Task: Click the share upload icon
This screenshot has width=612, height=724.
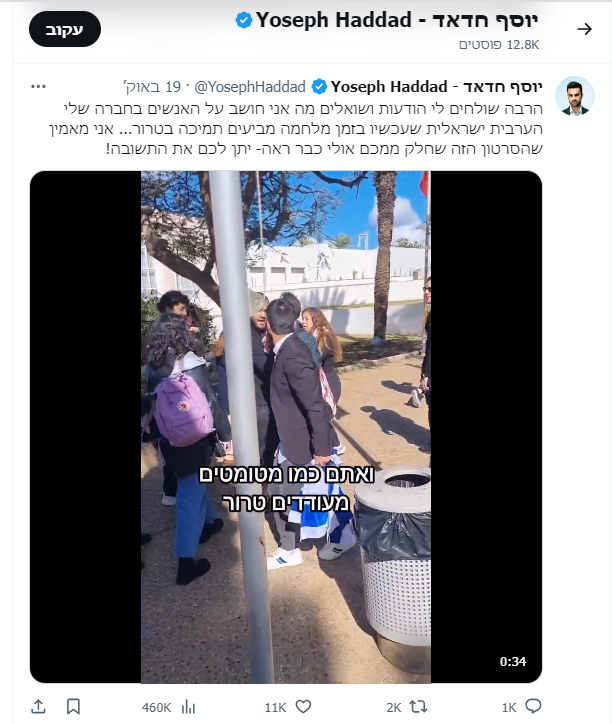Action: click(x=38, y=706)
